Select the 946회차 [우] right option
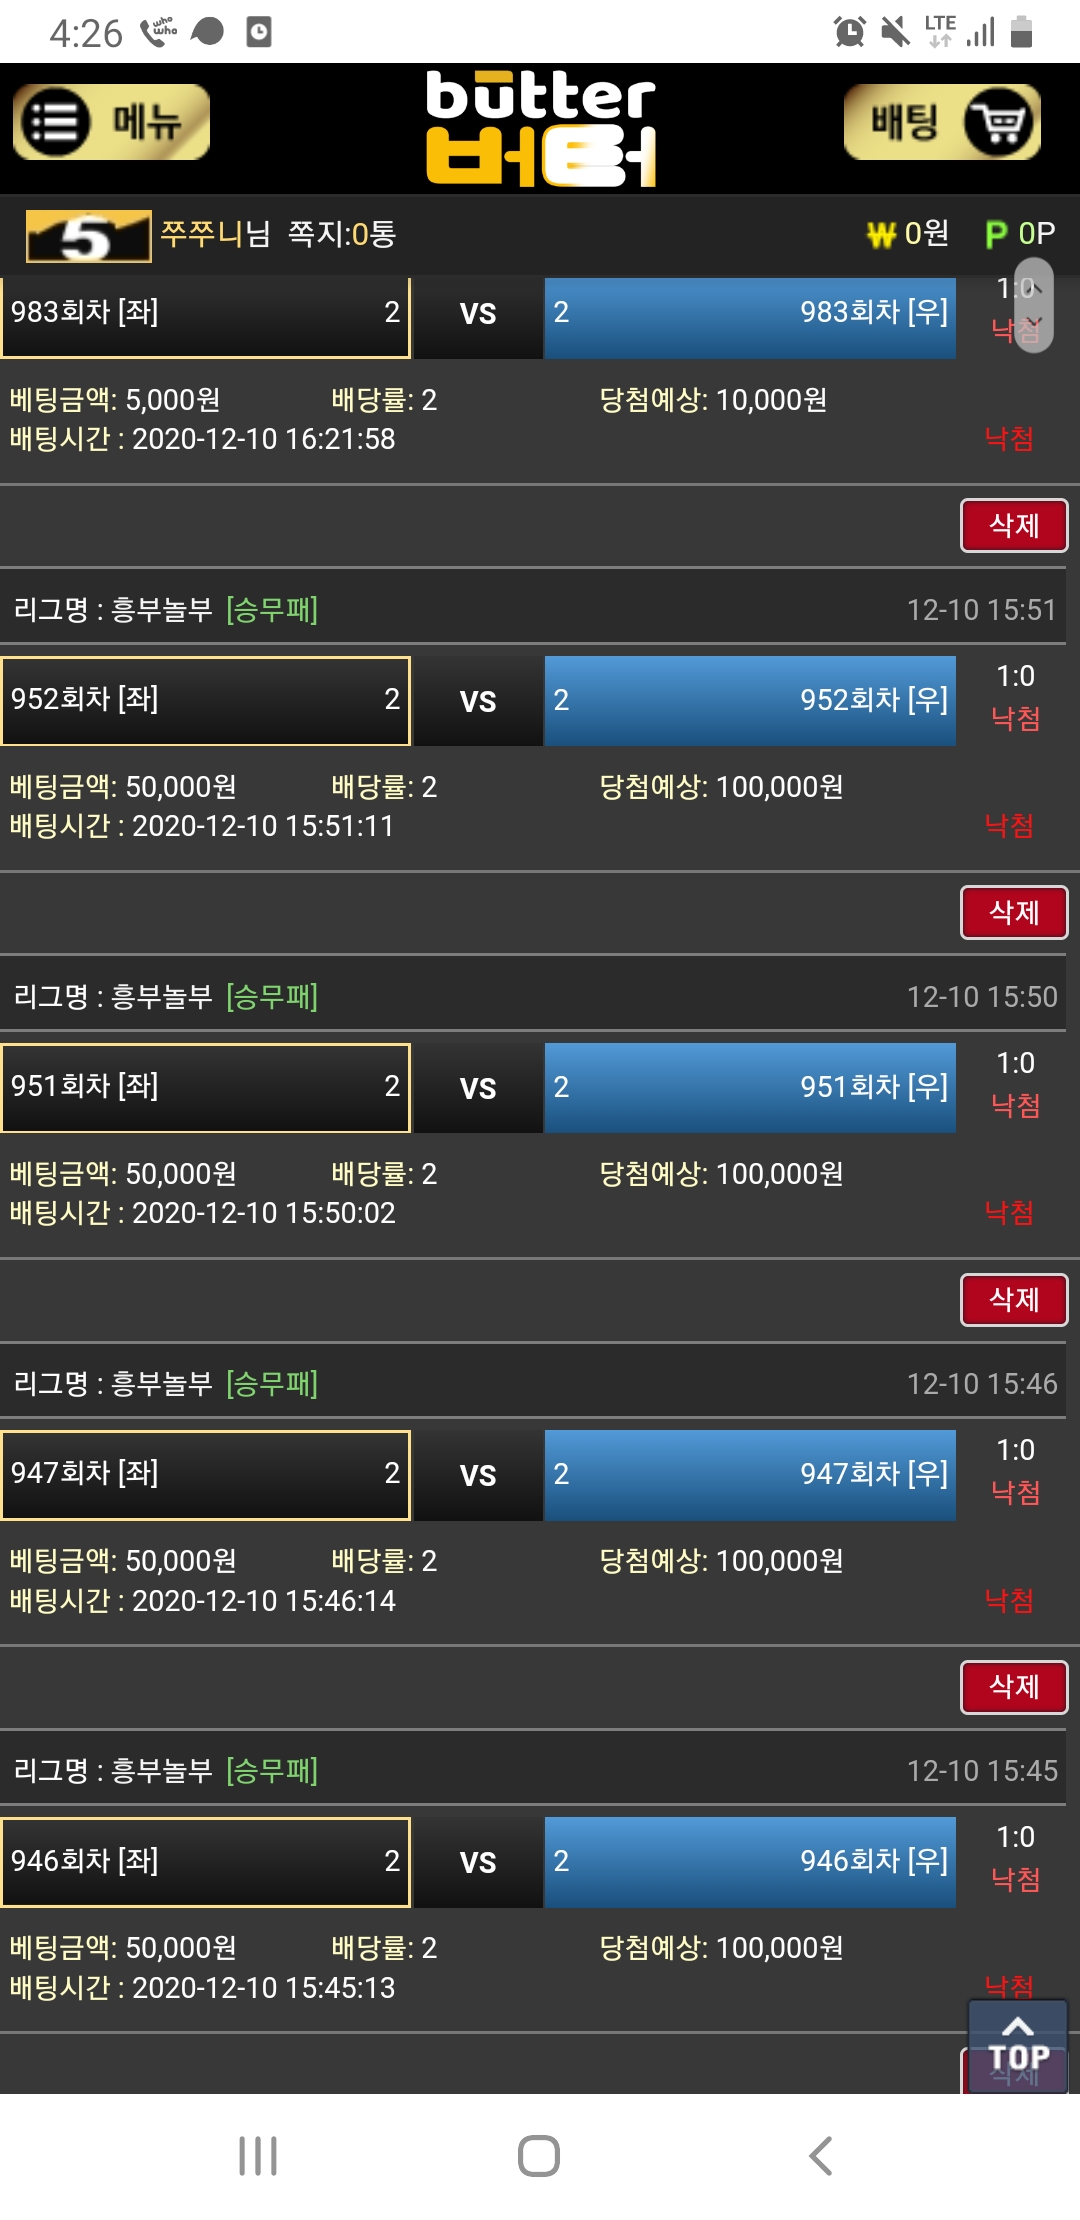 click(x=749, y=1861)
